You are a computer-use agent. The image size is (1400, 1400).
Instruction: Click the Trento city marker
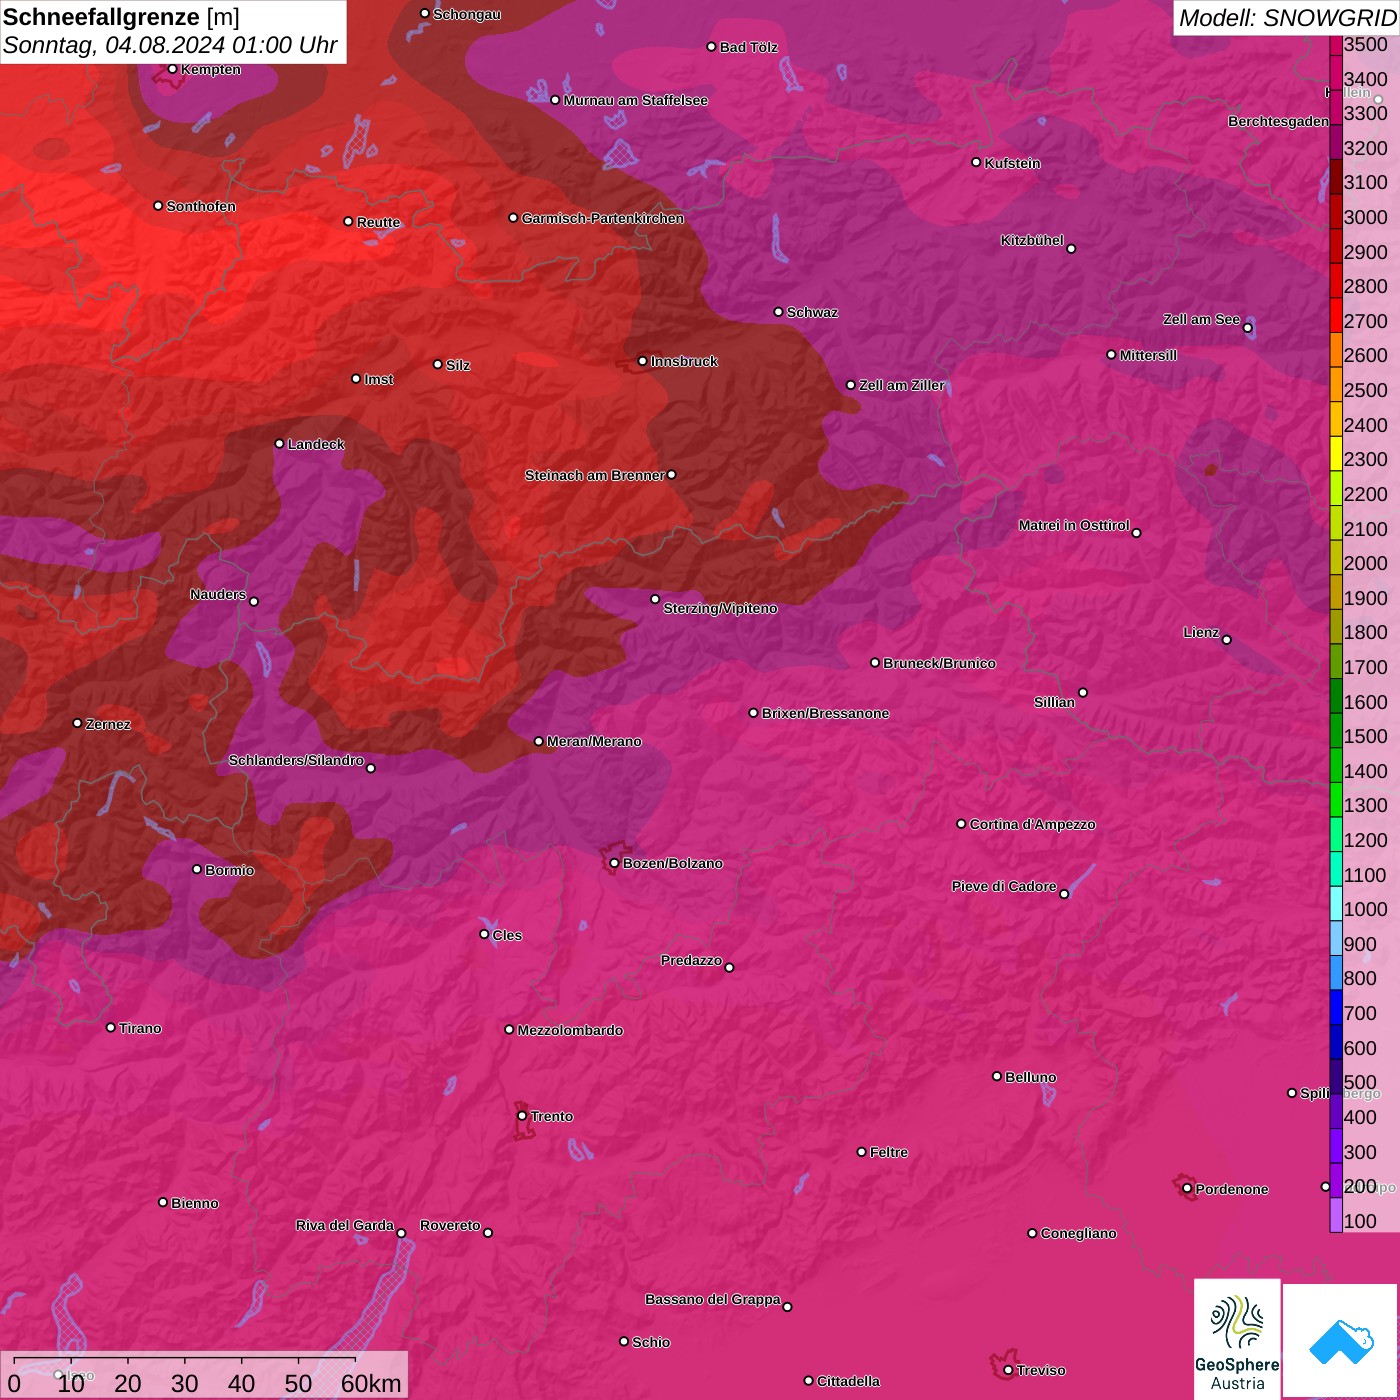pyautogui.click(x=522, y=1116)
